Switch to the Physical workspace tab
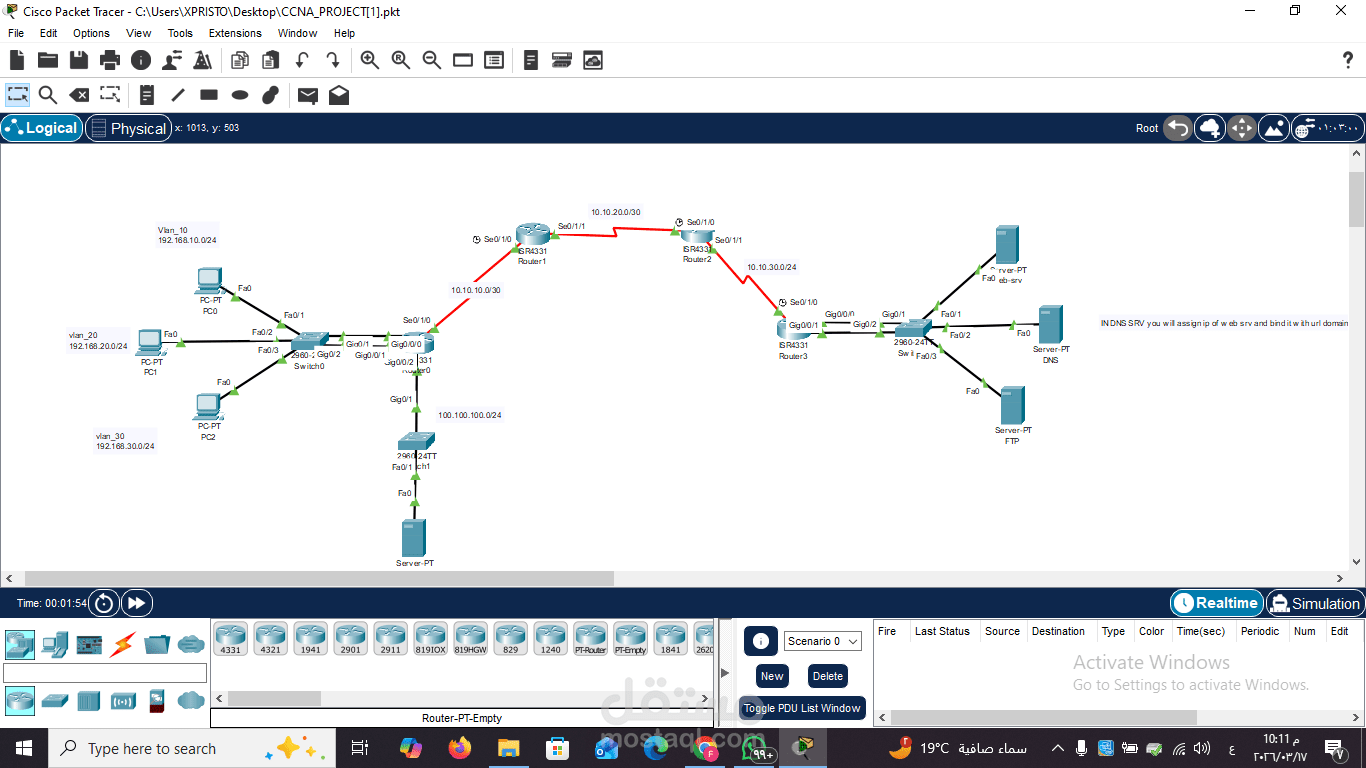Image resolution: width=1366 pixels, height=768 pixels. [x=128, y=128]
